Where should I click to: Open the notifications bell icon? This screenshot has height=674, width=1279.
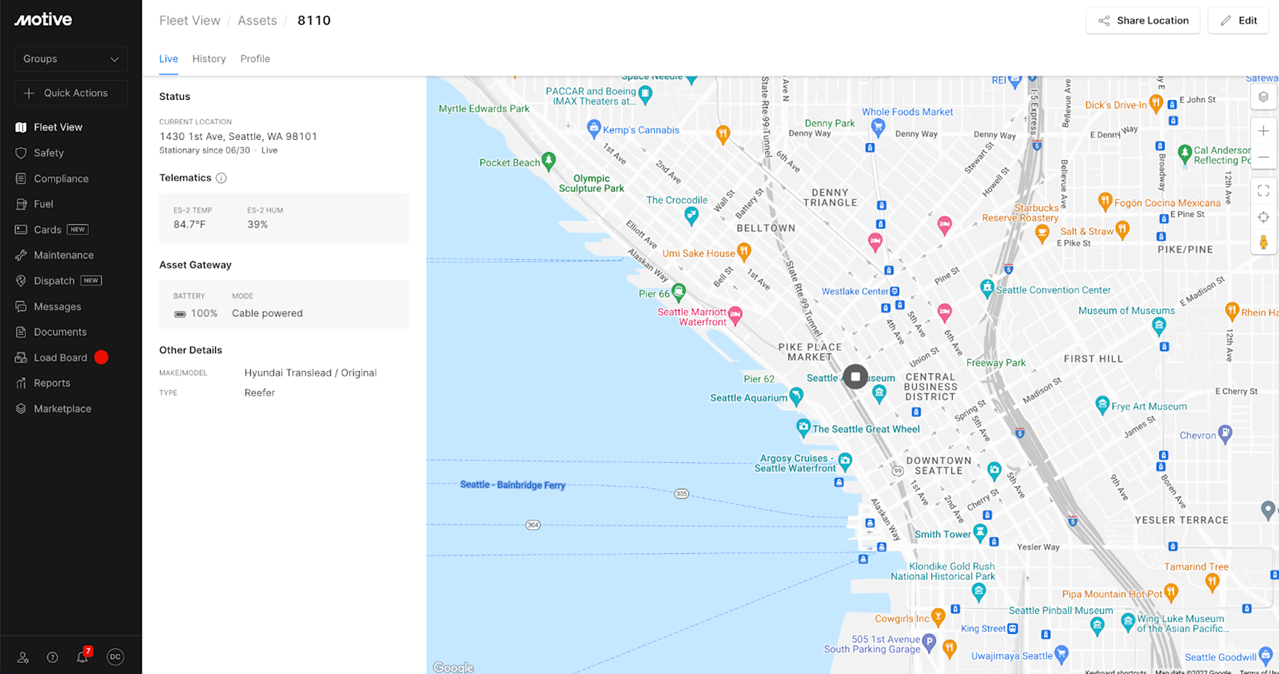coord(83,657)
